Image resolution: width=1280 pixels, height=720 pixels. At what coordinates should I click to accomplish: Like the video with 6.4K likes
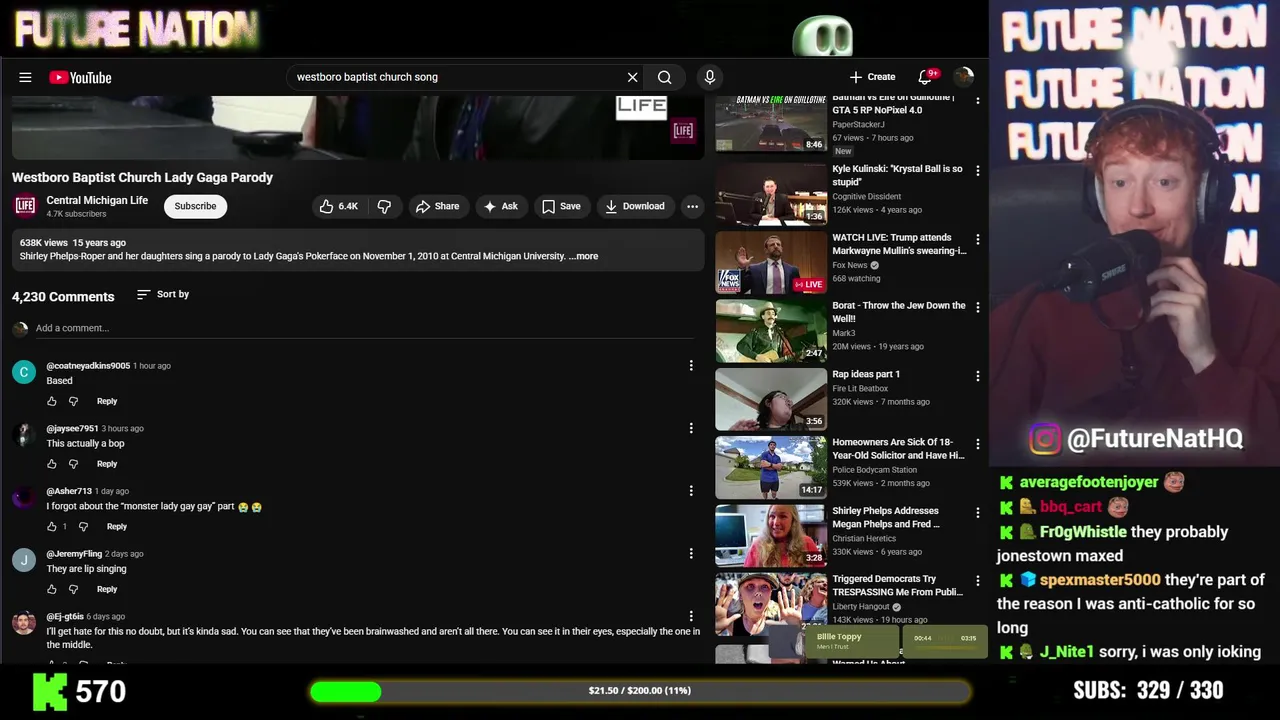coord(339,206)
